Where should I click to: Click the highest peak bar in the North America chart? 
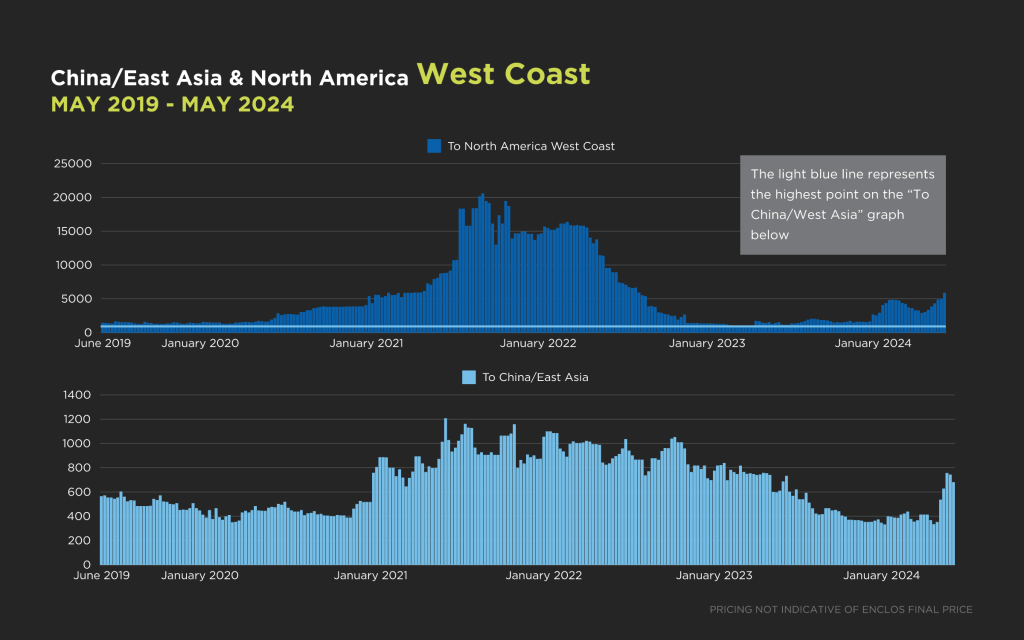pos(483,260)
